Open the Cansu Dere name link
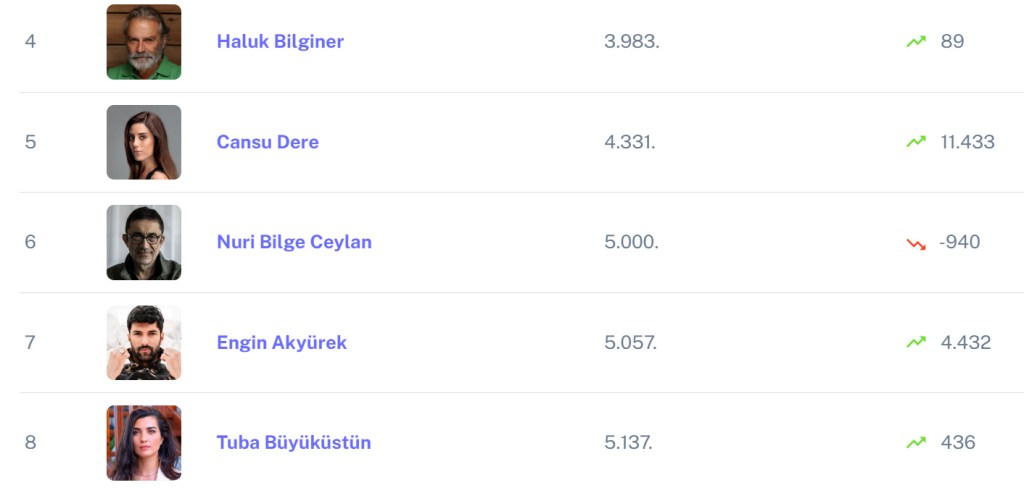The image size is (1024, 493). [x=268, y=142]
